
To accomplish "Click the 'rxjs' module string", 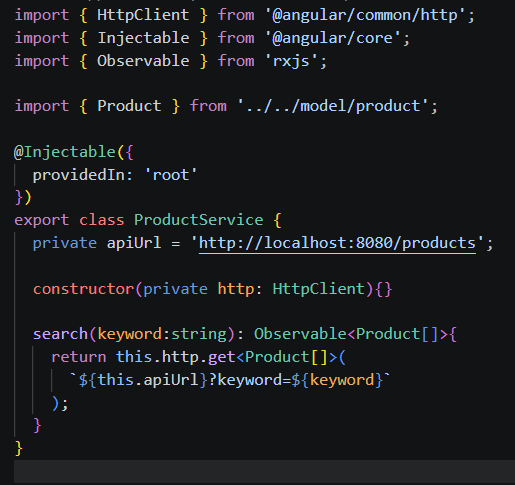I will [291, 62].
